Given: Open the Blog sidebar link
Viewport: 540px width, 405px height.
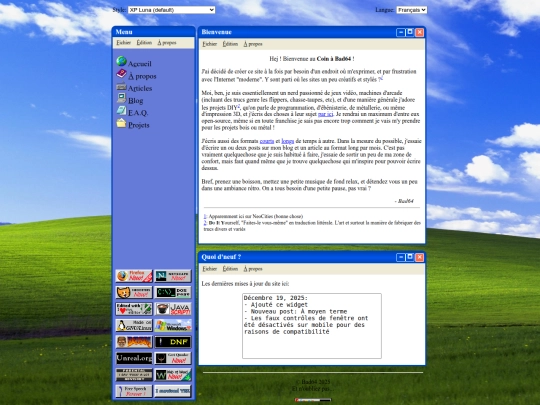Looking at the screenshot, I should 135,101.
